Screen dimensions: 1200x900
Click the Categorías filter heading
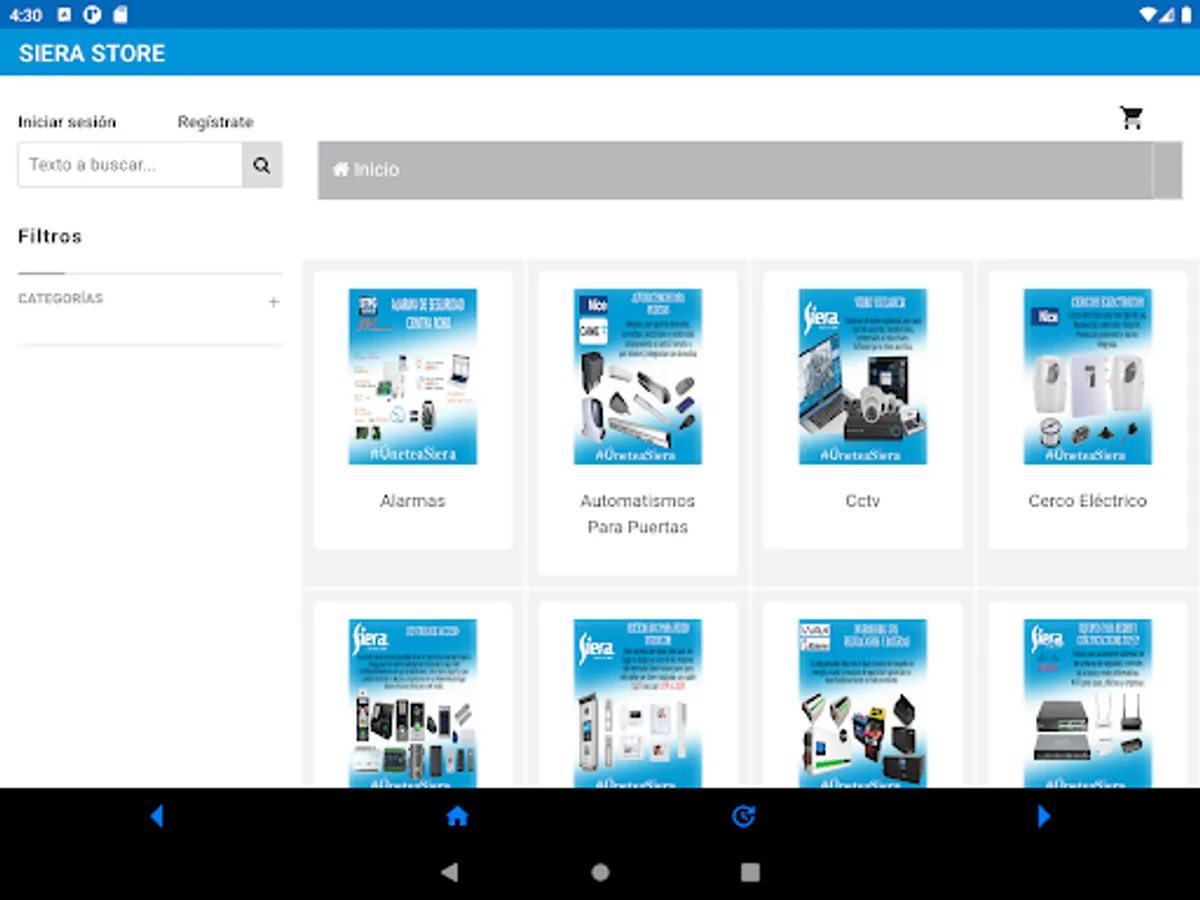point(61,299)
